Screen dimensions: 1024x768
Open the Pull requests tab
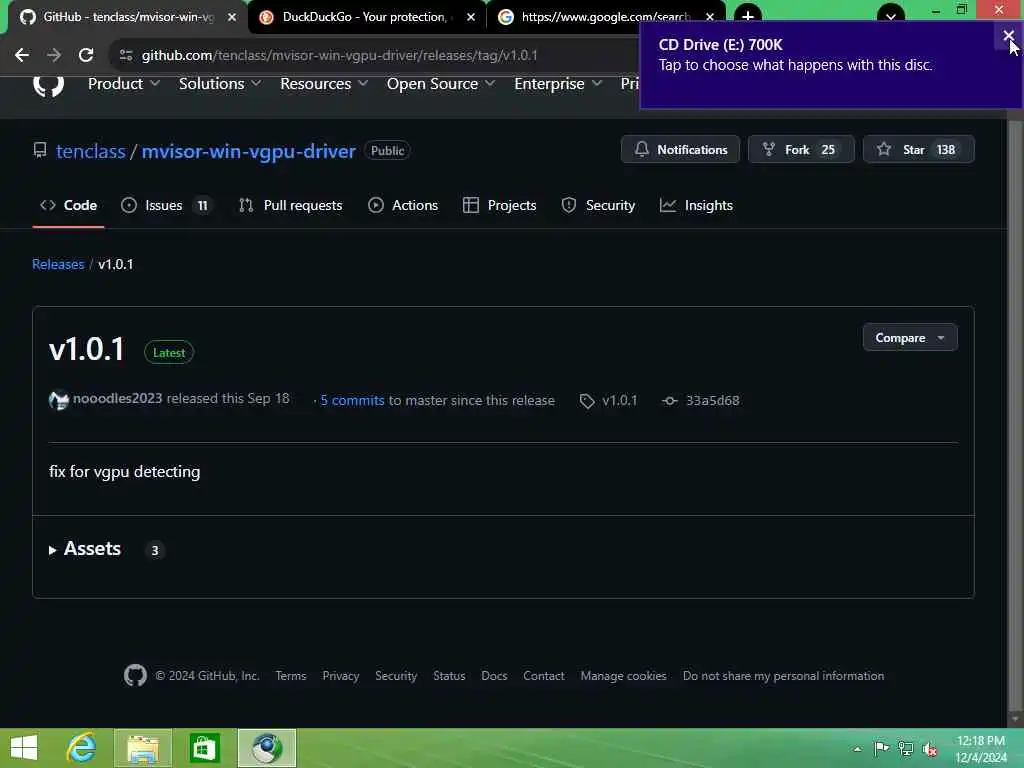290,205
